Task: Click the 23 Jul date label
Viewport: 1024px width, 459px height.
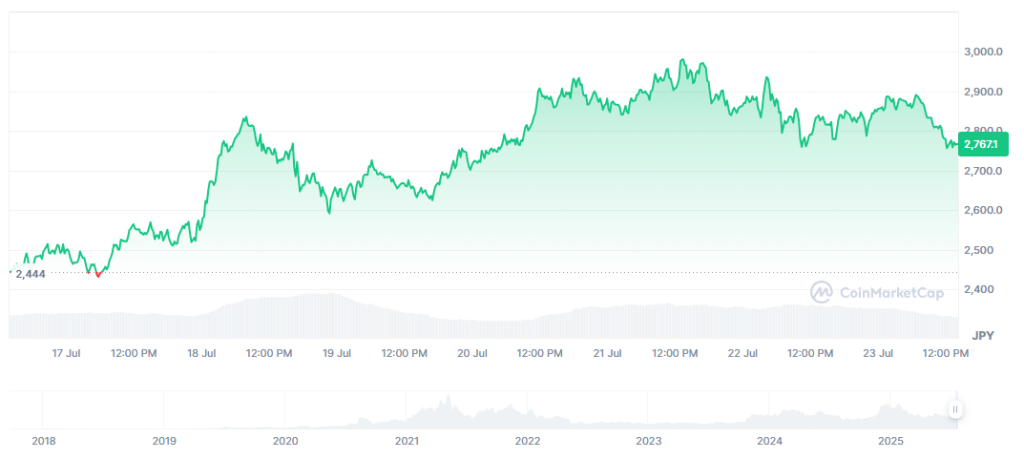Action: coord(877,353)
